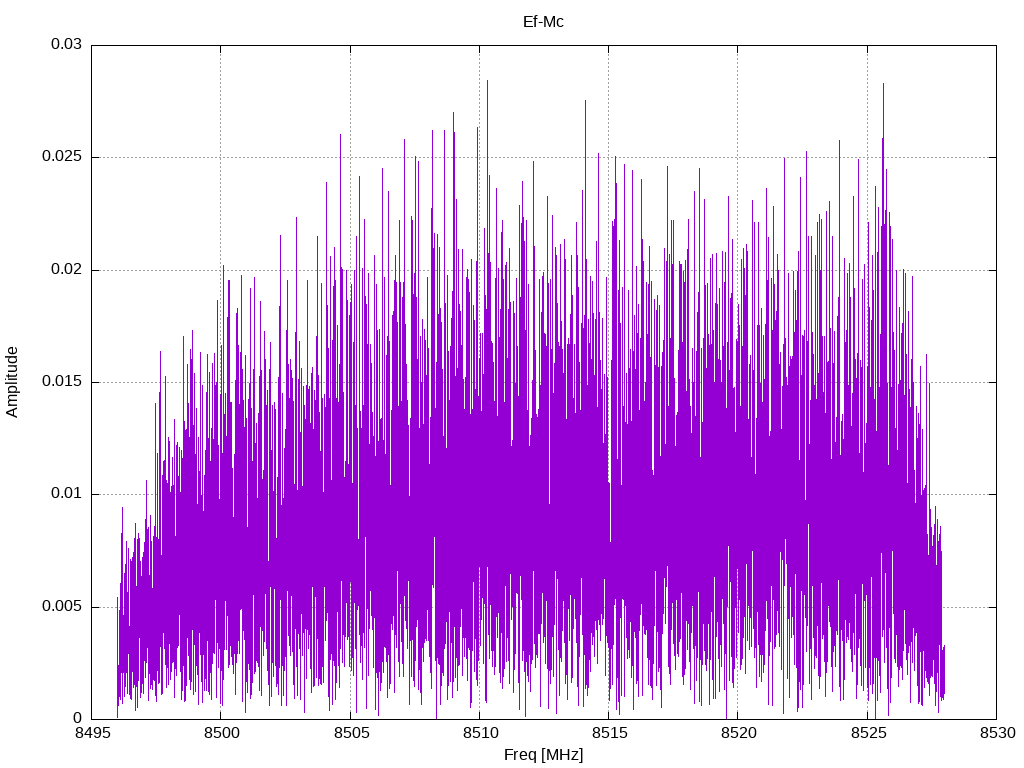This screenshot has width=1024, height=768.
Task: Click the 0.015 y-axis tick label
Action: click(62, 381)
